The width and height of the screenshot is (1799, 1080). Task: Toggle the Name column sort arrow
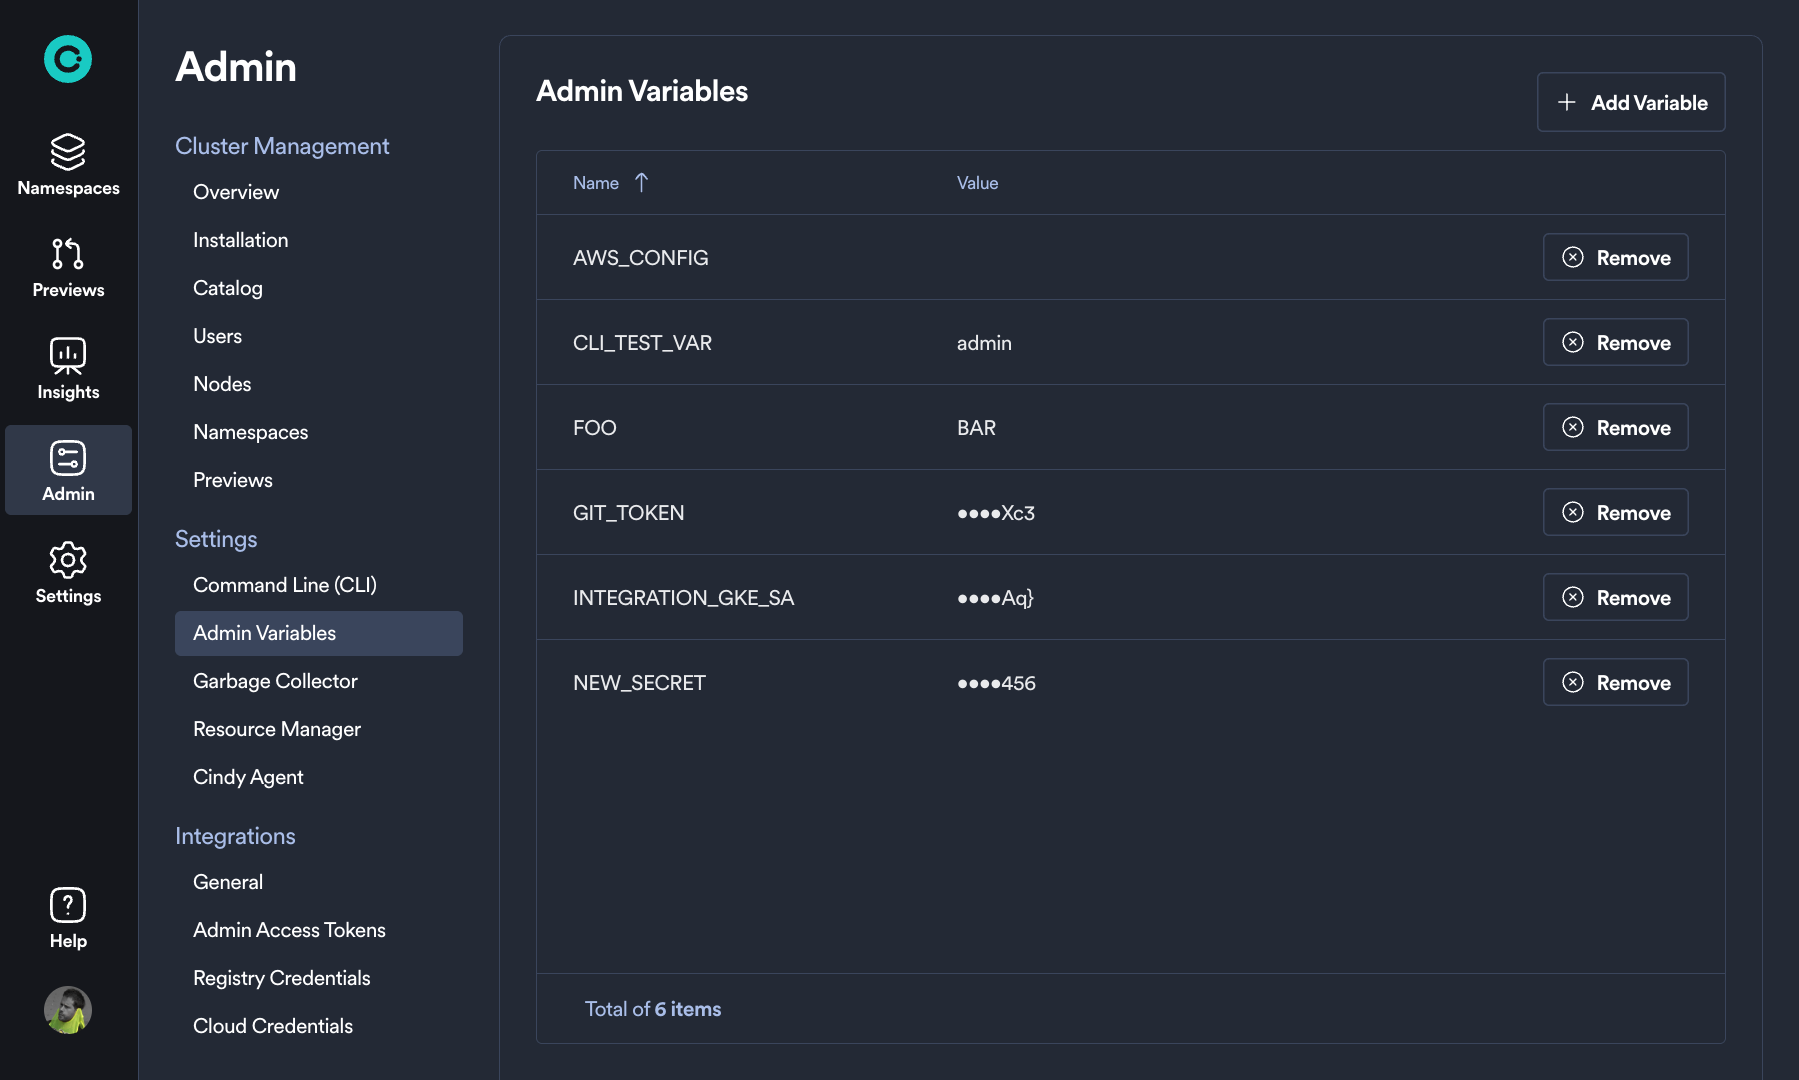point(641,182)
